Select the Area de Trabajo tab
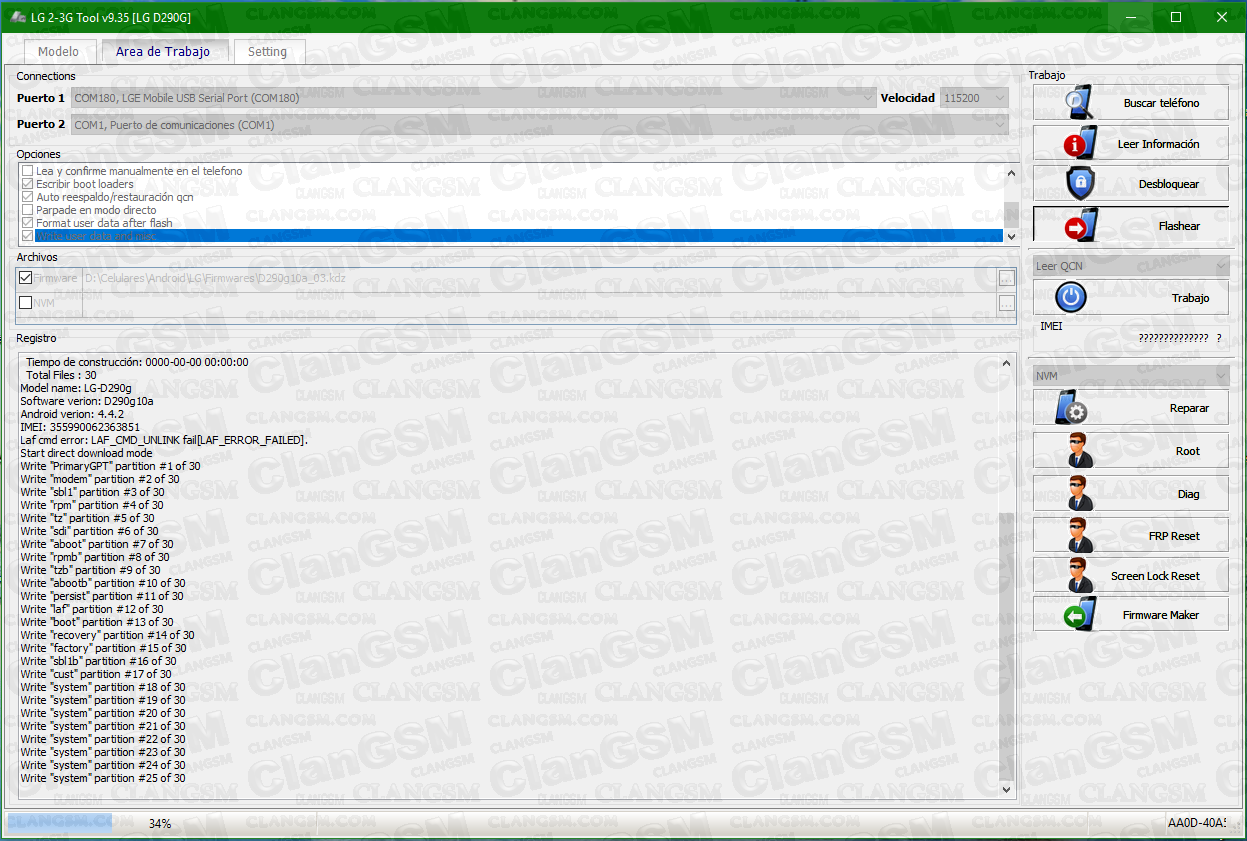The image size is (1247, 841). coord(163,52)
